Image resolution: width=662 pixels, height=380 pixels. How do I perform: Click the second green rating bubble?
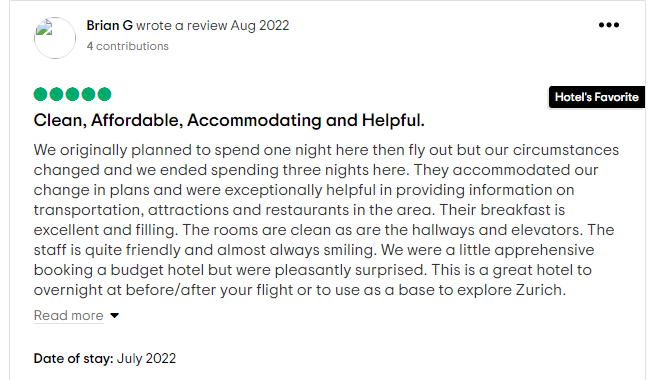coord(57,94)
